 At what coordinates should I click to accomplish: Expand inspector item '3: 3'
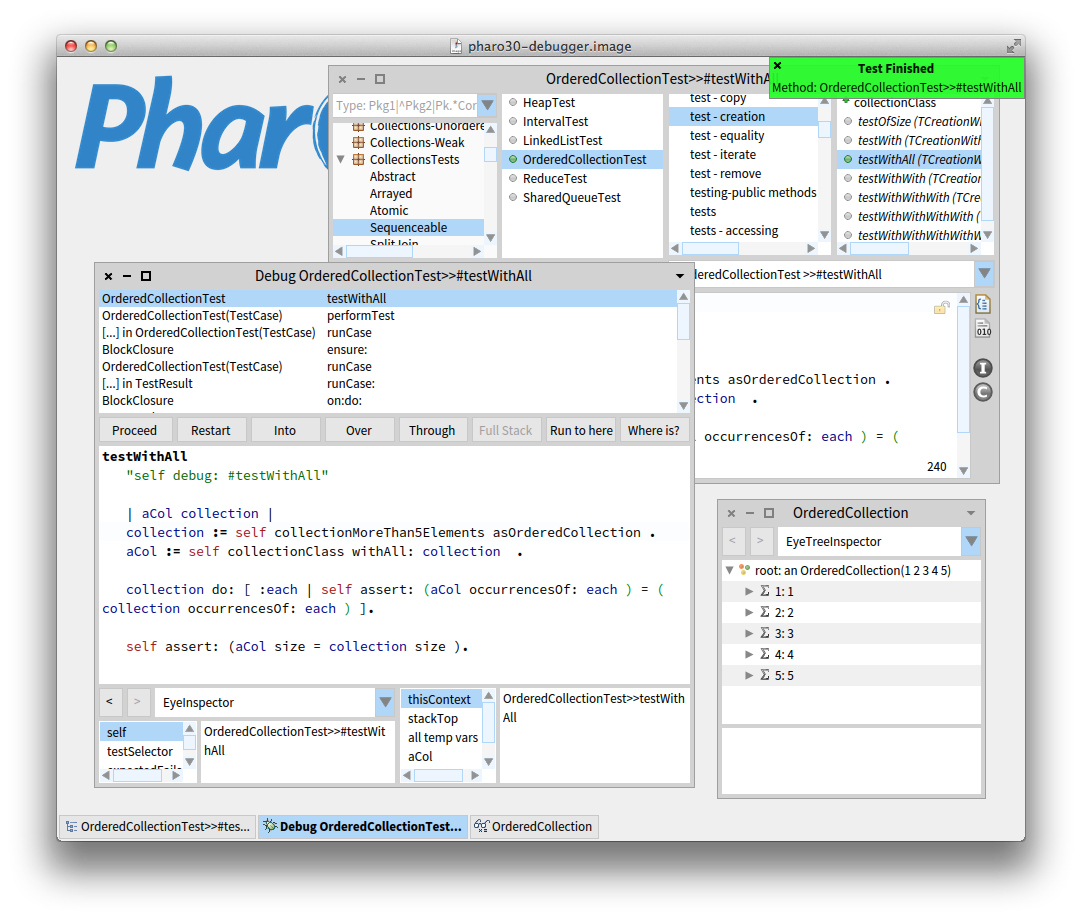[x=749, y=634]
